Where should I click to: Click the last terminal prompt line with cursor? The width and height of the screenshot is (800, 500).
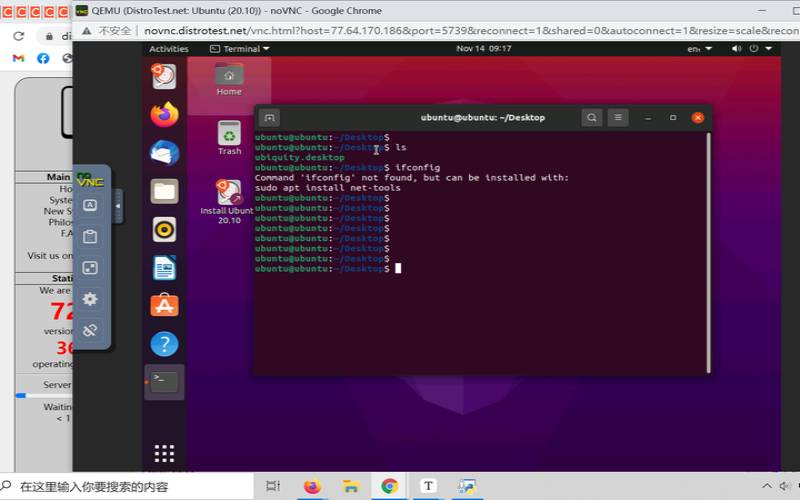[328, 268]
